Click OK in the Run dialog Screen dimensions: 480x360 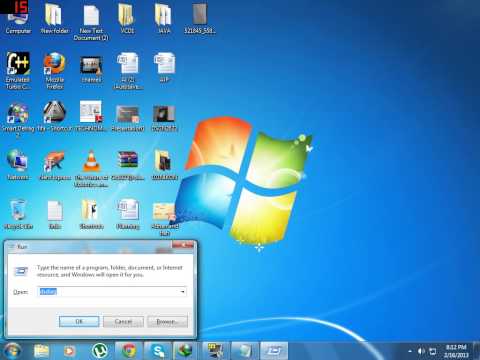[x=79, y=321]
